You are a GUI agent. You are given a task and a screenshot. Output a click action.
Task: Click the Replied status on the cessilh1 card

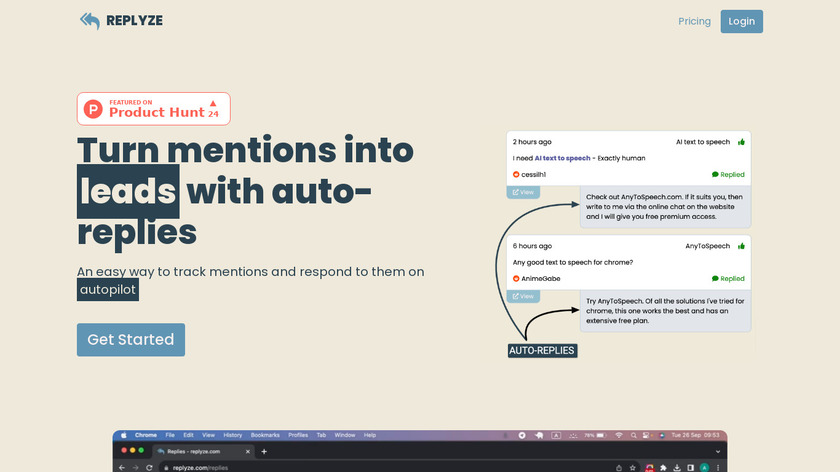[728, 175]
